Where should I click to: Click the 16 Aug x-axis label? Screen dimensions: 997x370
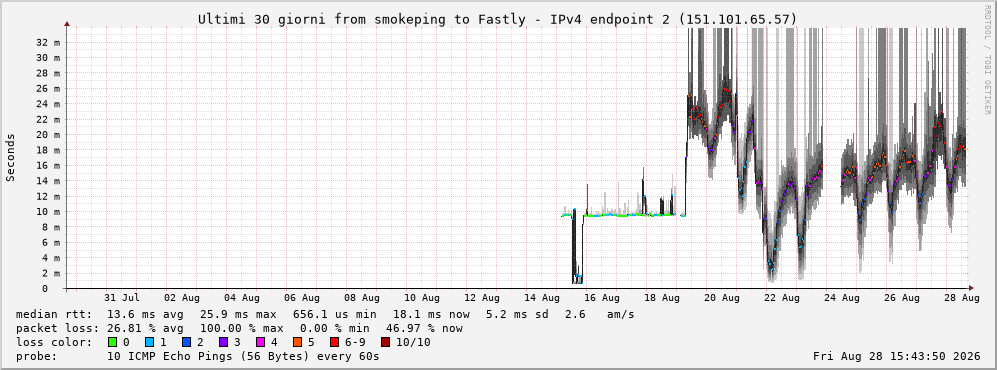(x=602, y=297)
